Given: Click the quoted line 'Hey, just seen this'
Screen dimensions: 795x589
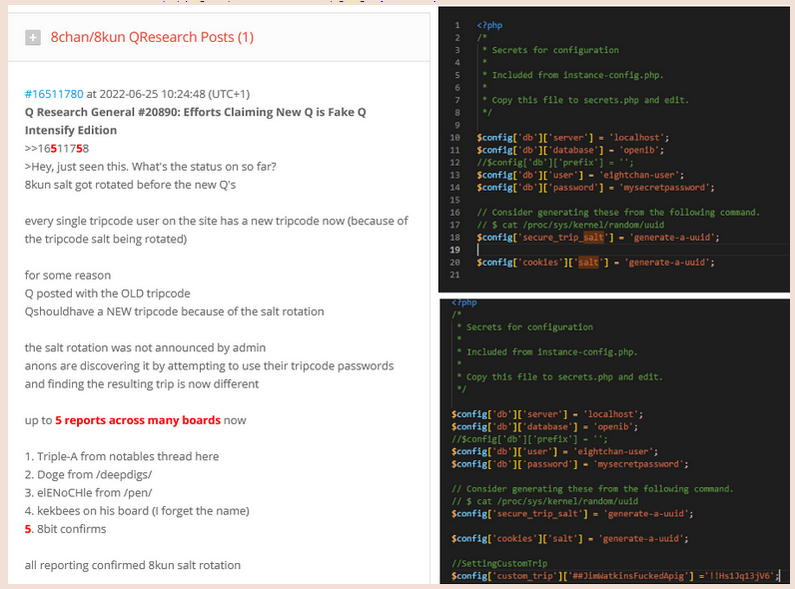Looking at the screenshot, I should (x=151, y=167).
